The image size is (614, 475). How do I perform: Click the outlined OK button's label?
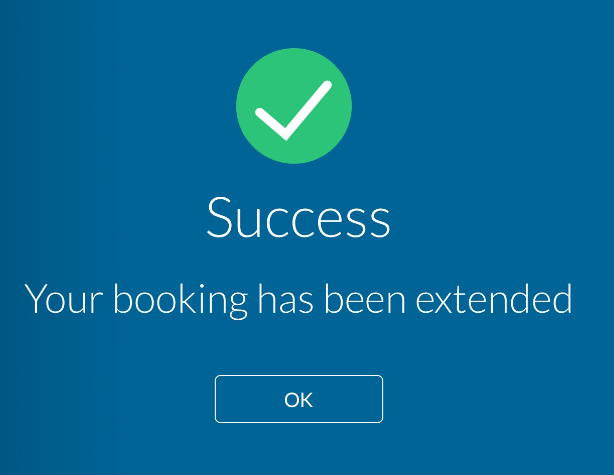coord(299,400)
